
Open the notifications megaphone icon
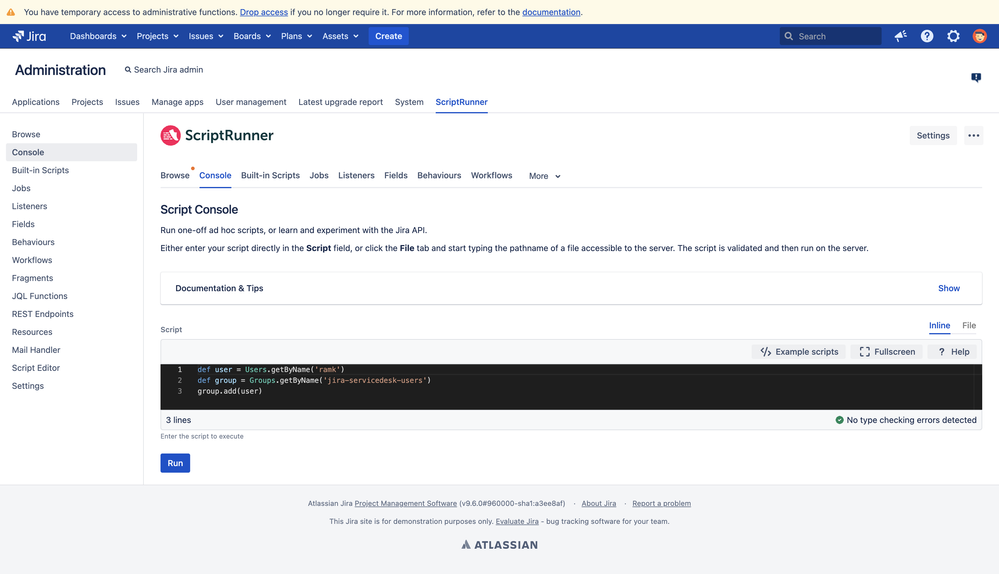click(x=900, y=36)
